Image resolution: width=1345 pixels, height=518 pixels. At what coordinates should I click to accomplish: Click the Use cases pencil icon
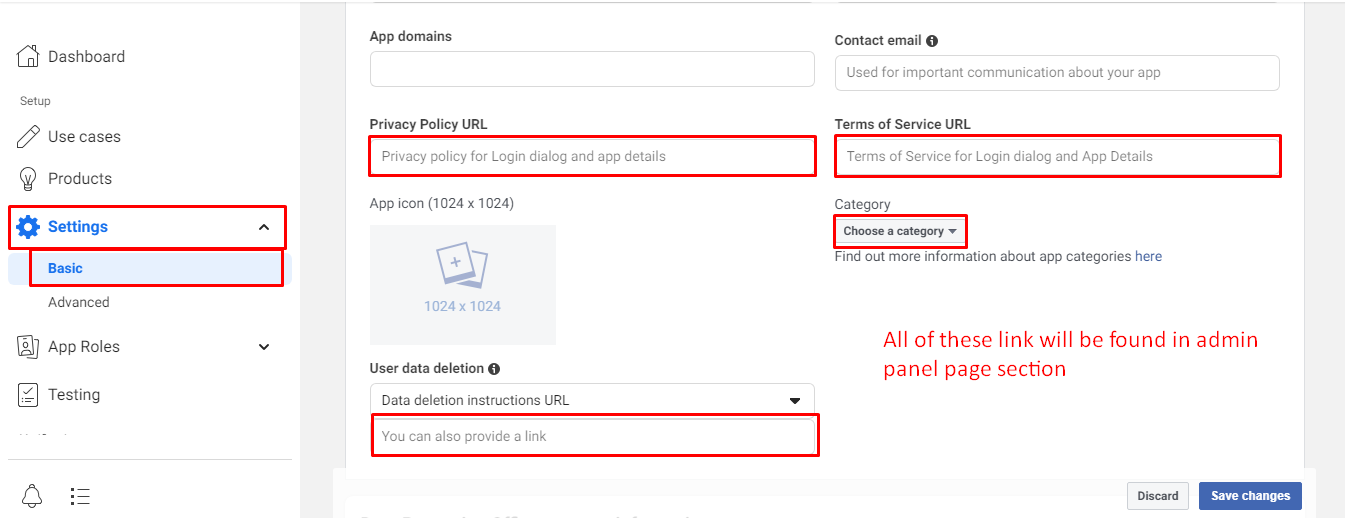[x=28, y=136]
